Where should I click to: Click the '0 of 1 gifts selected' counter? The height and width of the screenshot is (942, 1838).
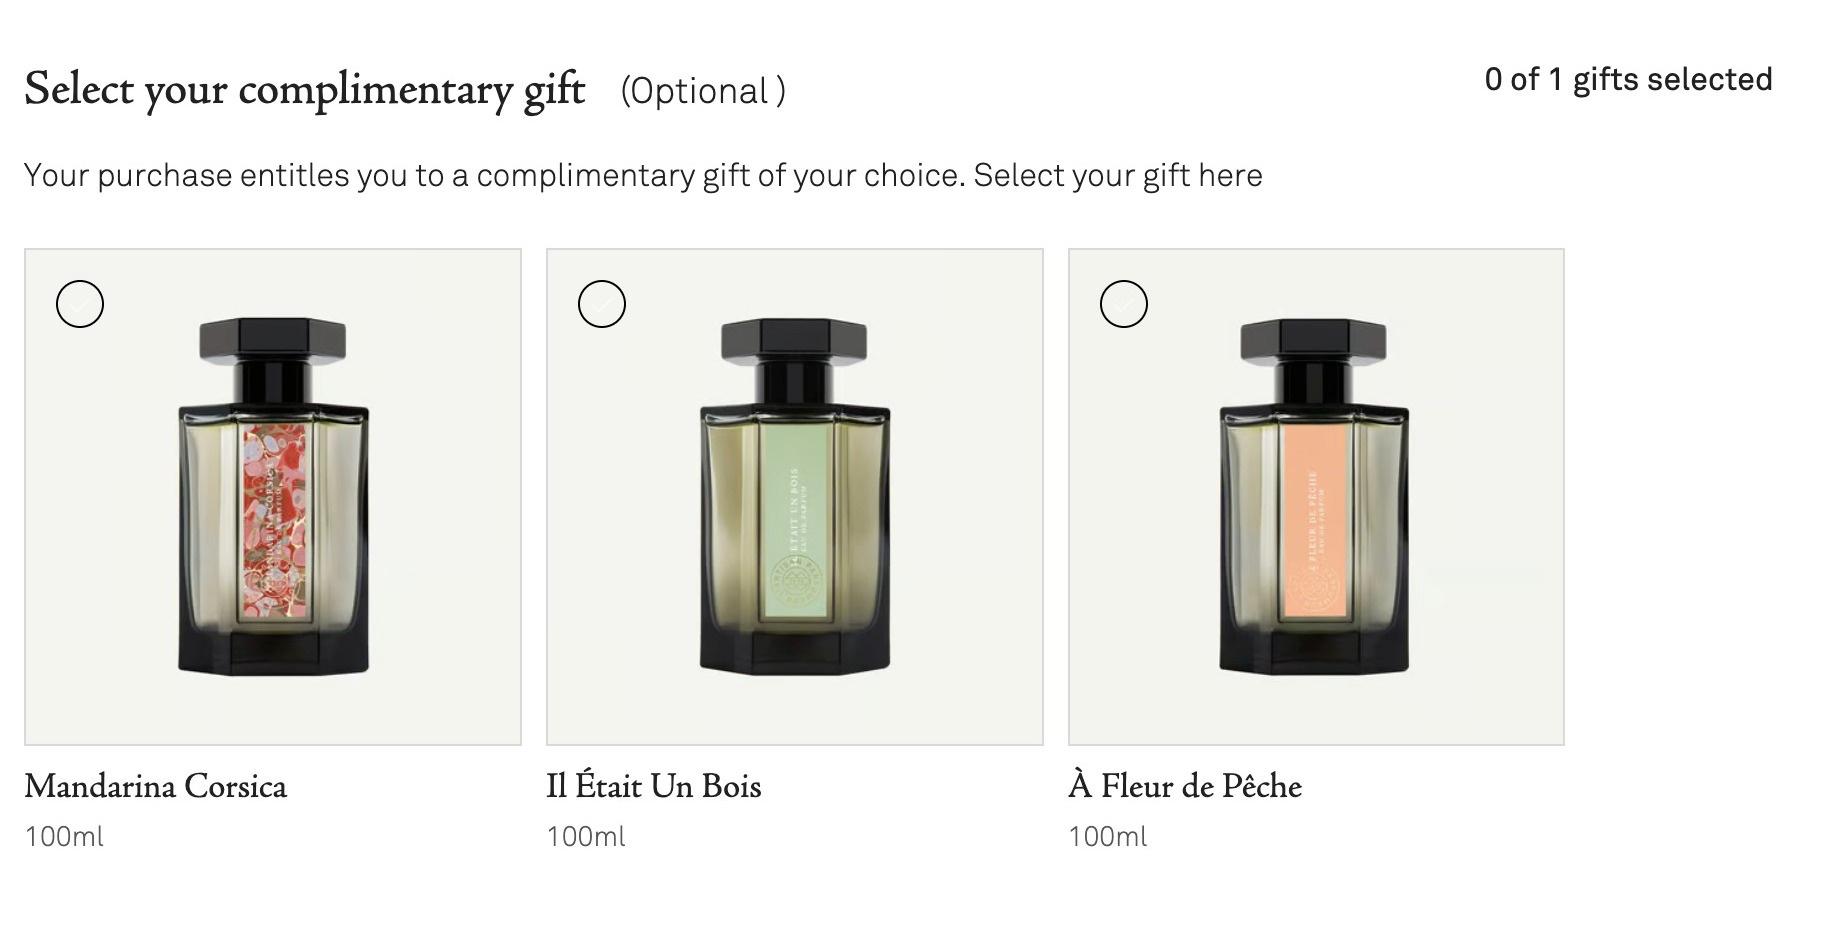click(x=1629, y=80)
